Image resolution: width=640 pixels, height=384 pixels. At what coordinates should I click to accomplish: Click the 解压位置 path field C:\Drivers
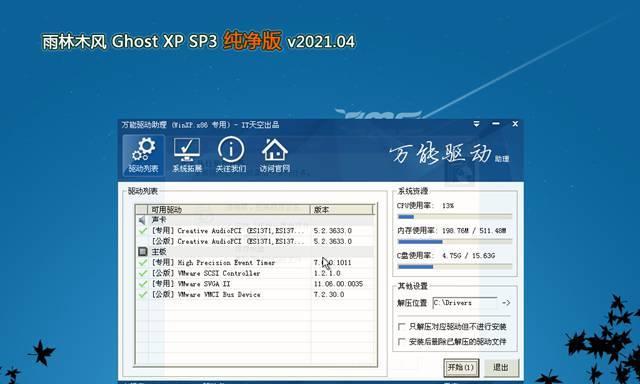(x=465, y=303)
